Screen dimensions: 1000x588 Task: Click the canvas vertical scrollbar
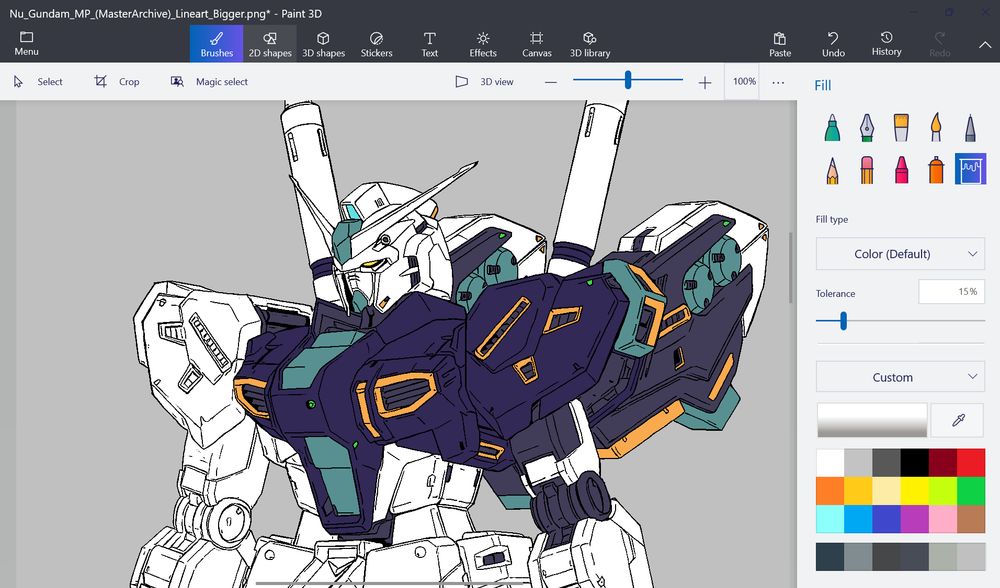click(x=791, y=267)
